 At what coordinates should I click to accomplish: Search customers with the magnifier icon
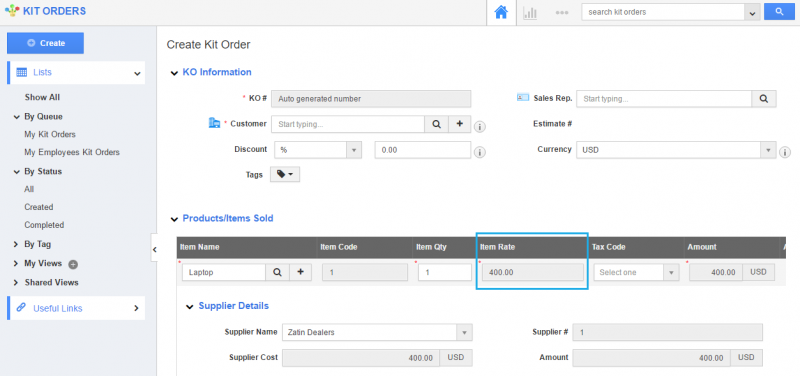(437, 124)
